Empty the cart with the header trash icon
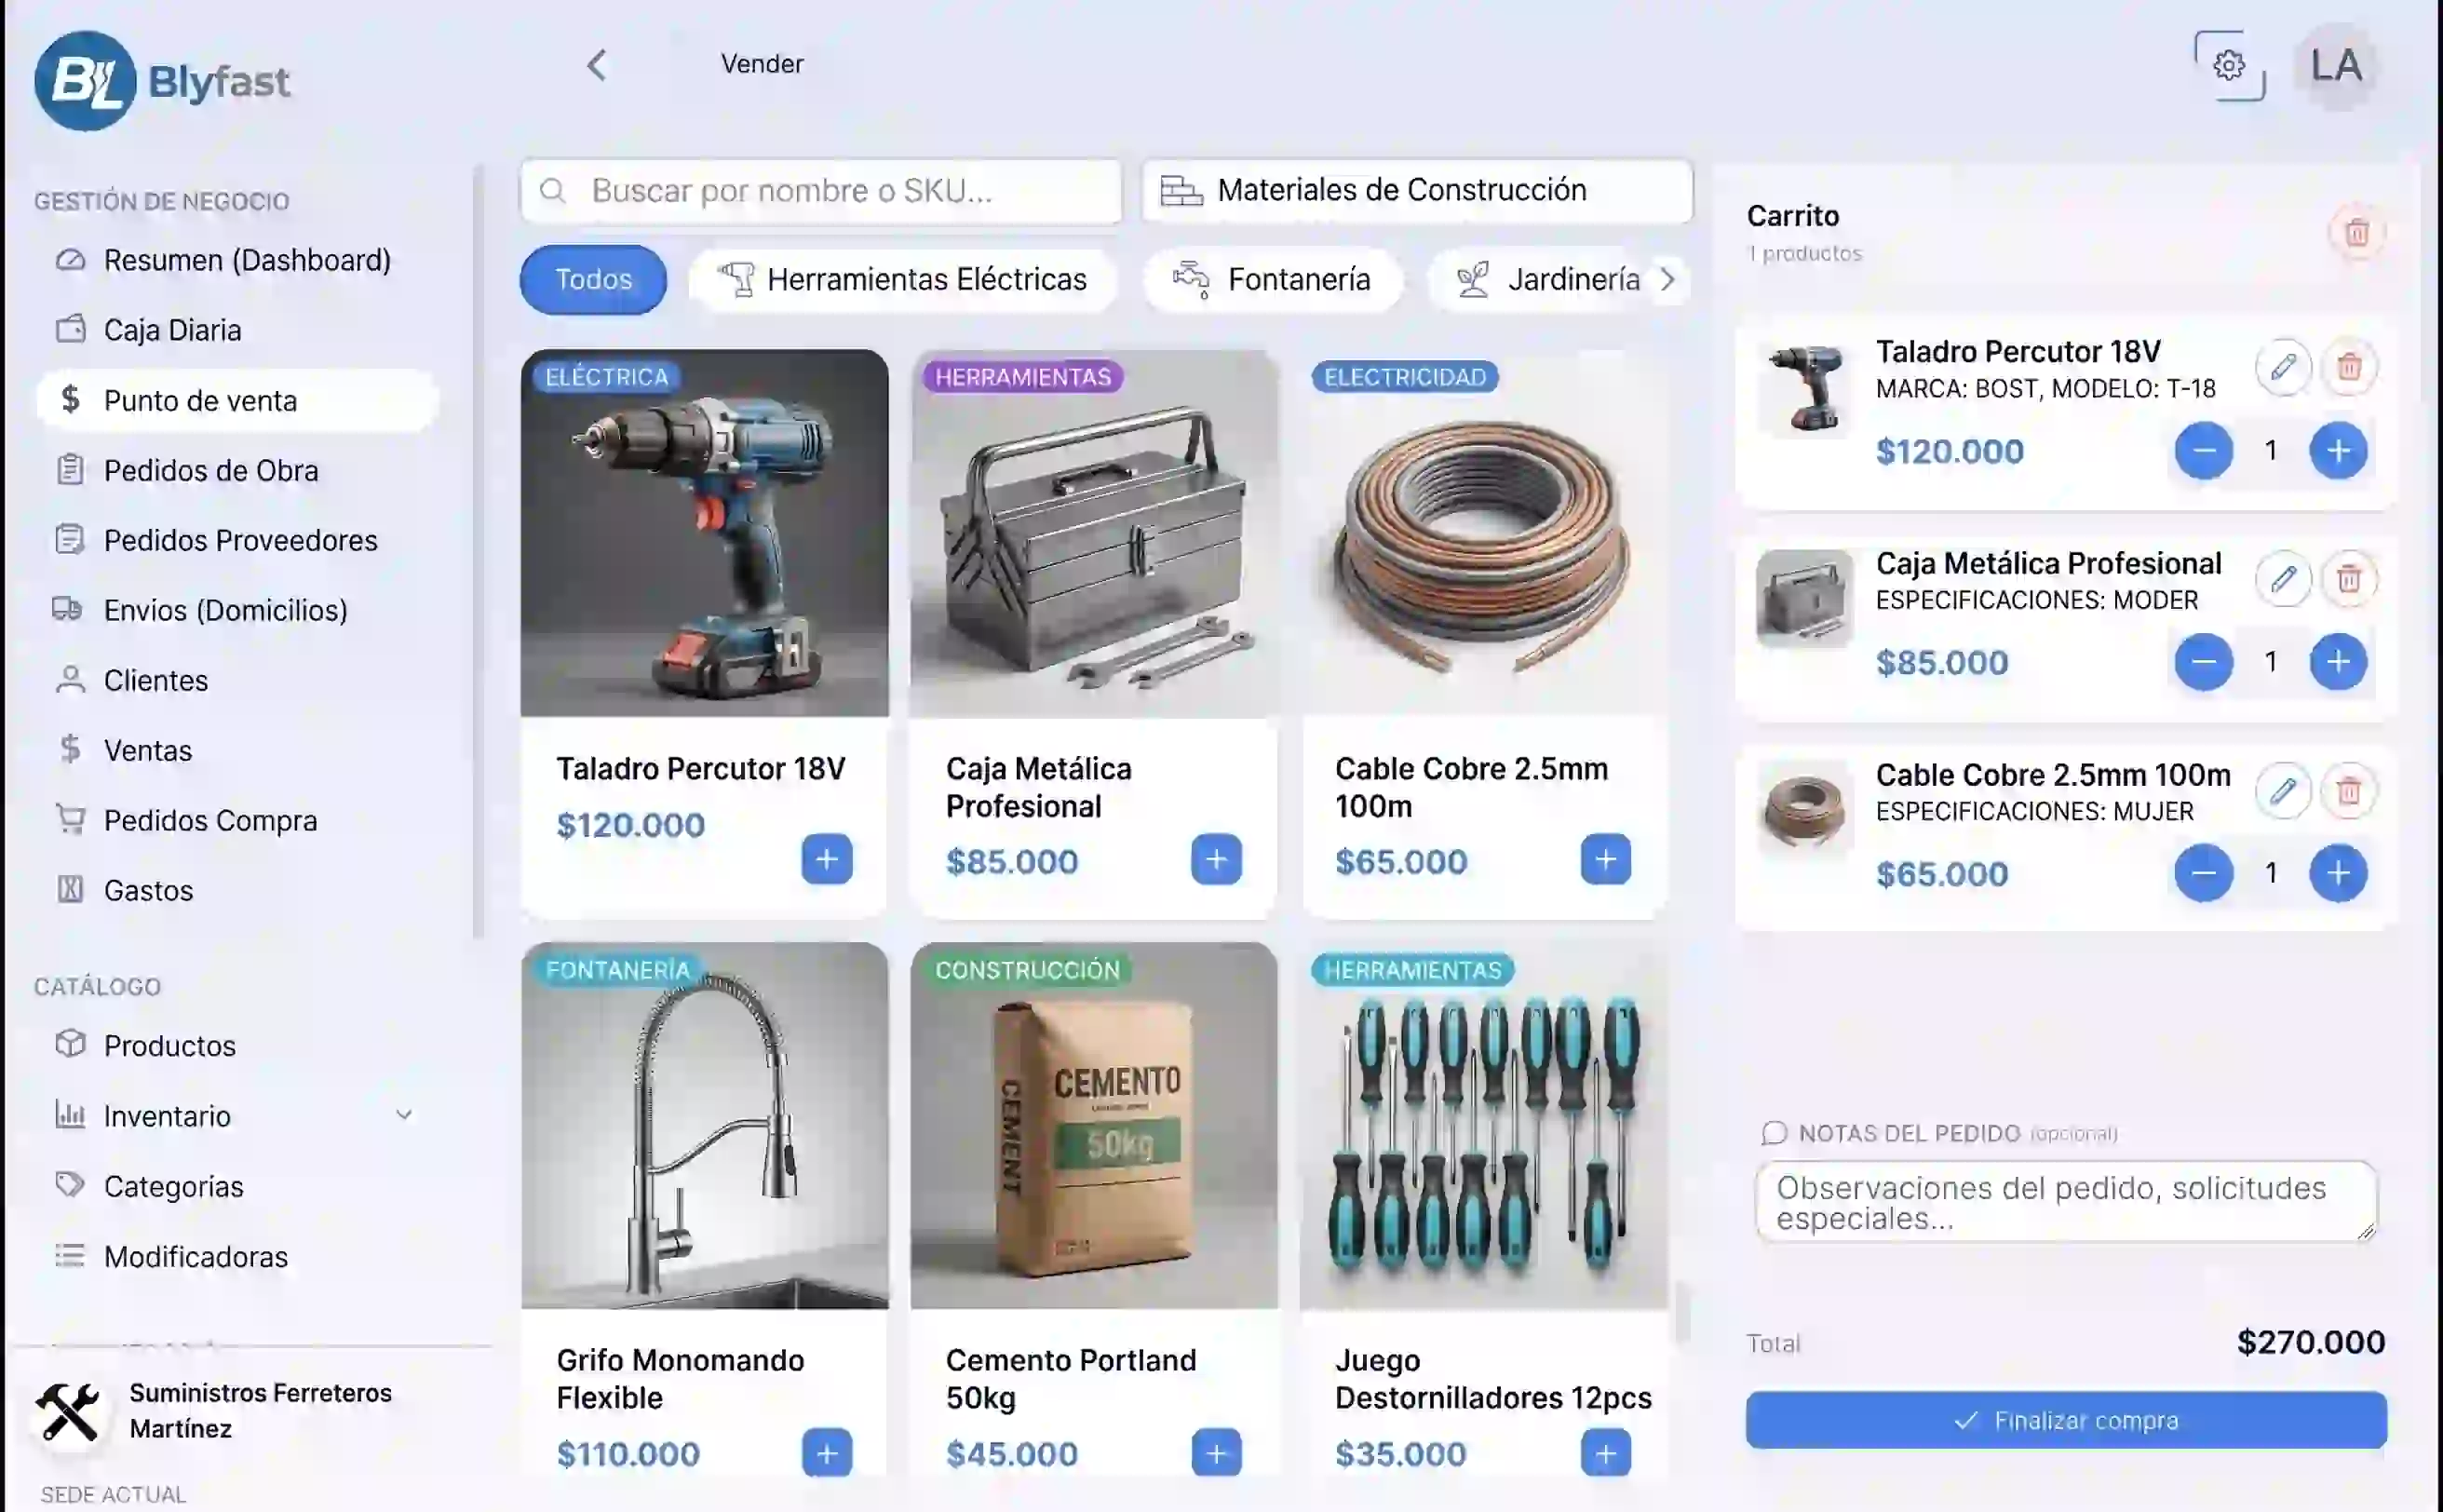2443x1512 pixels. pos(2357,232)
